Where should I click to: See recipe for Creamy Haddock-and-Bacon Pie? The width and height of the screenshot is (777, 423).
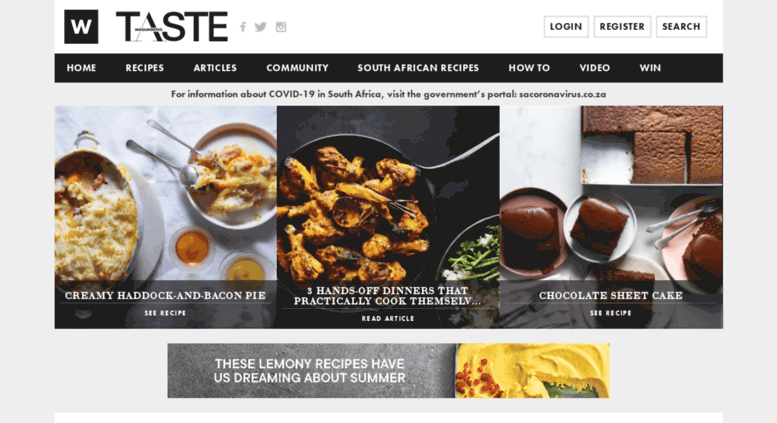pos(165,313)
